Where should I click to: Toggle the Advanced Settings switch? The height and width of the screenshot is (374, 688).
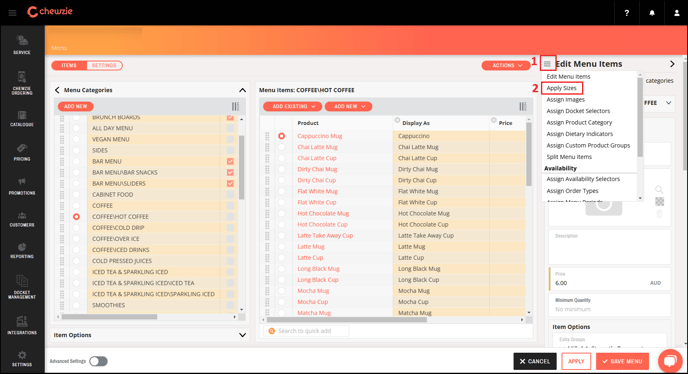click(98, 361)
